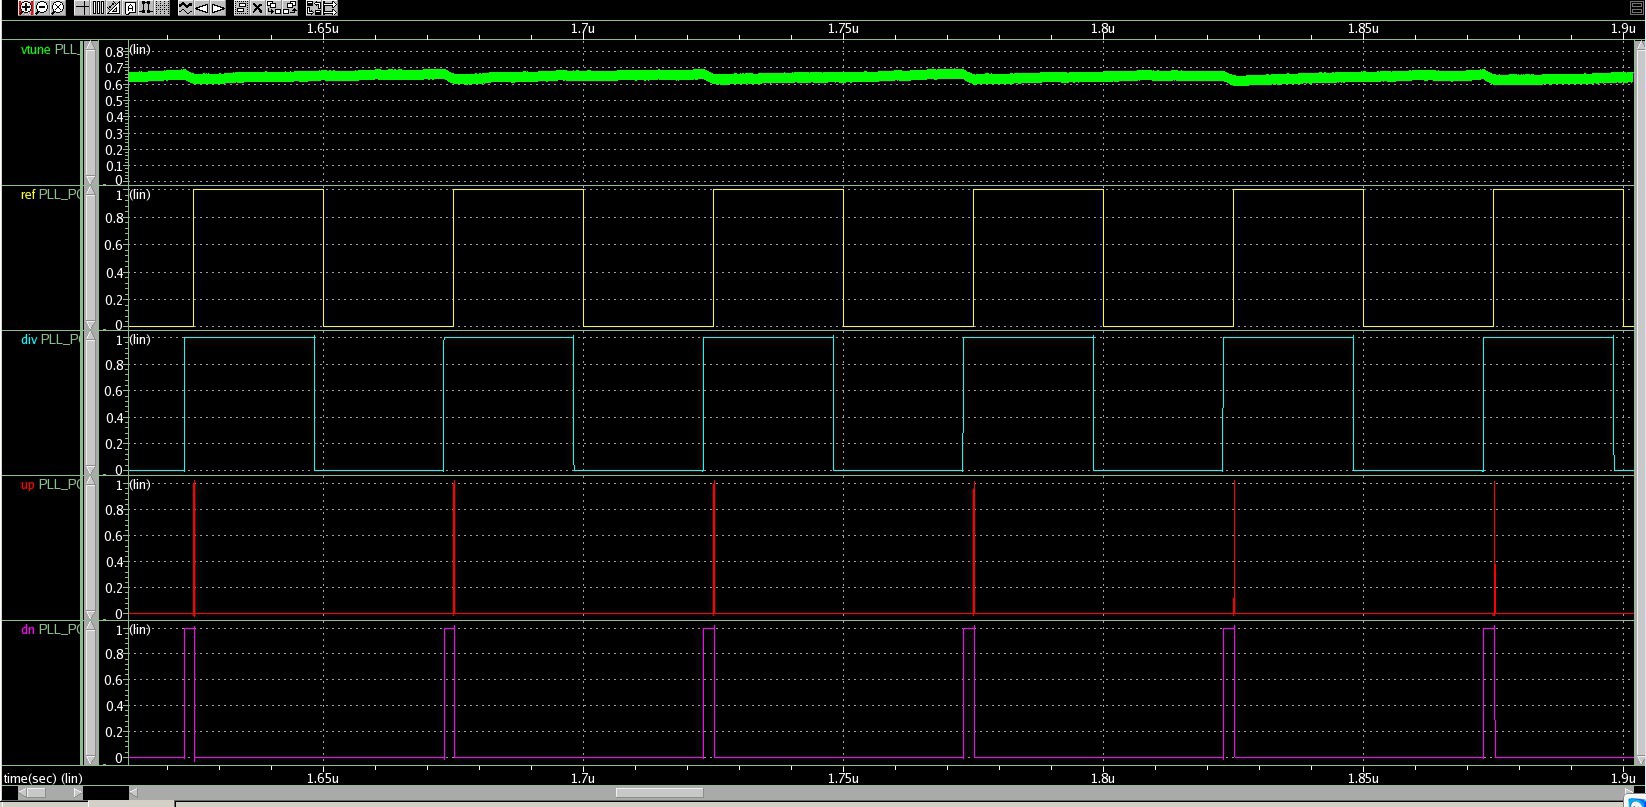
Task: Toggle the grid dots display icon
Action: [x=162, y=8]
